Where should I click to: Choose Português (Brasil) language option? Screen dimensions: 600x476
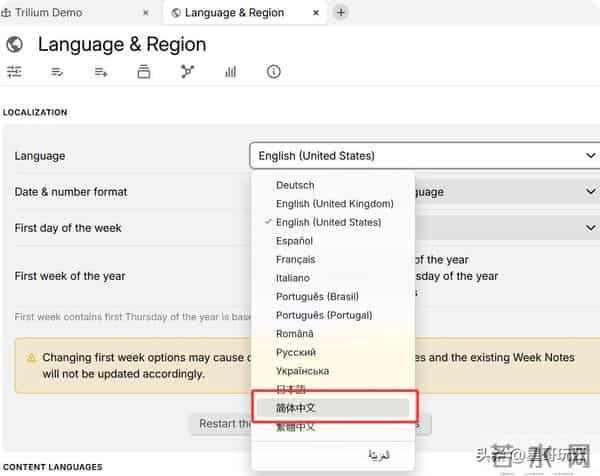coord(317,296)
